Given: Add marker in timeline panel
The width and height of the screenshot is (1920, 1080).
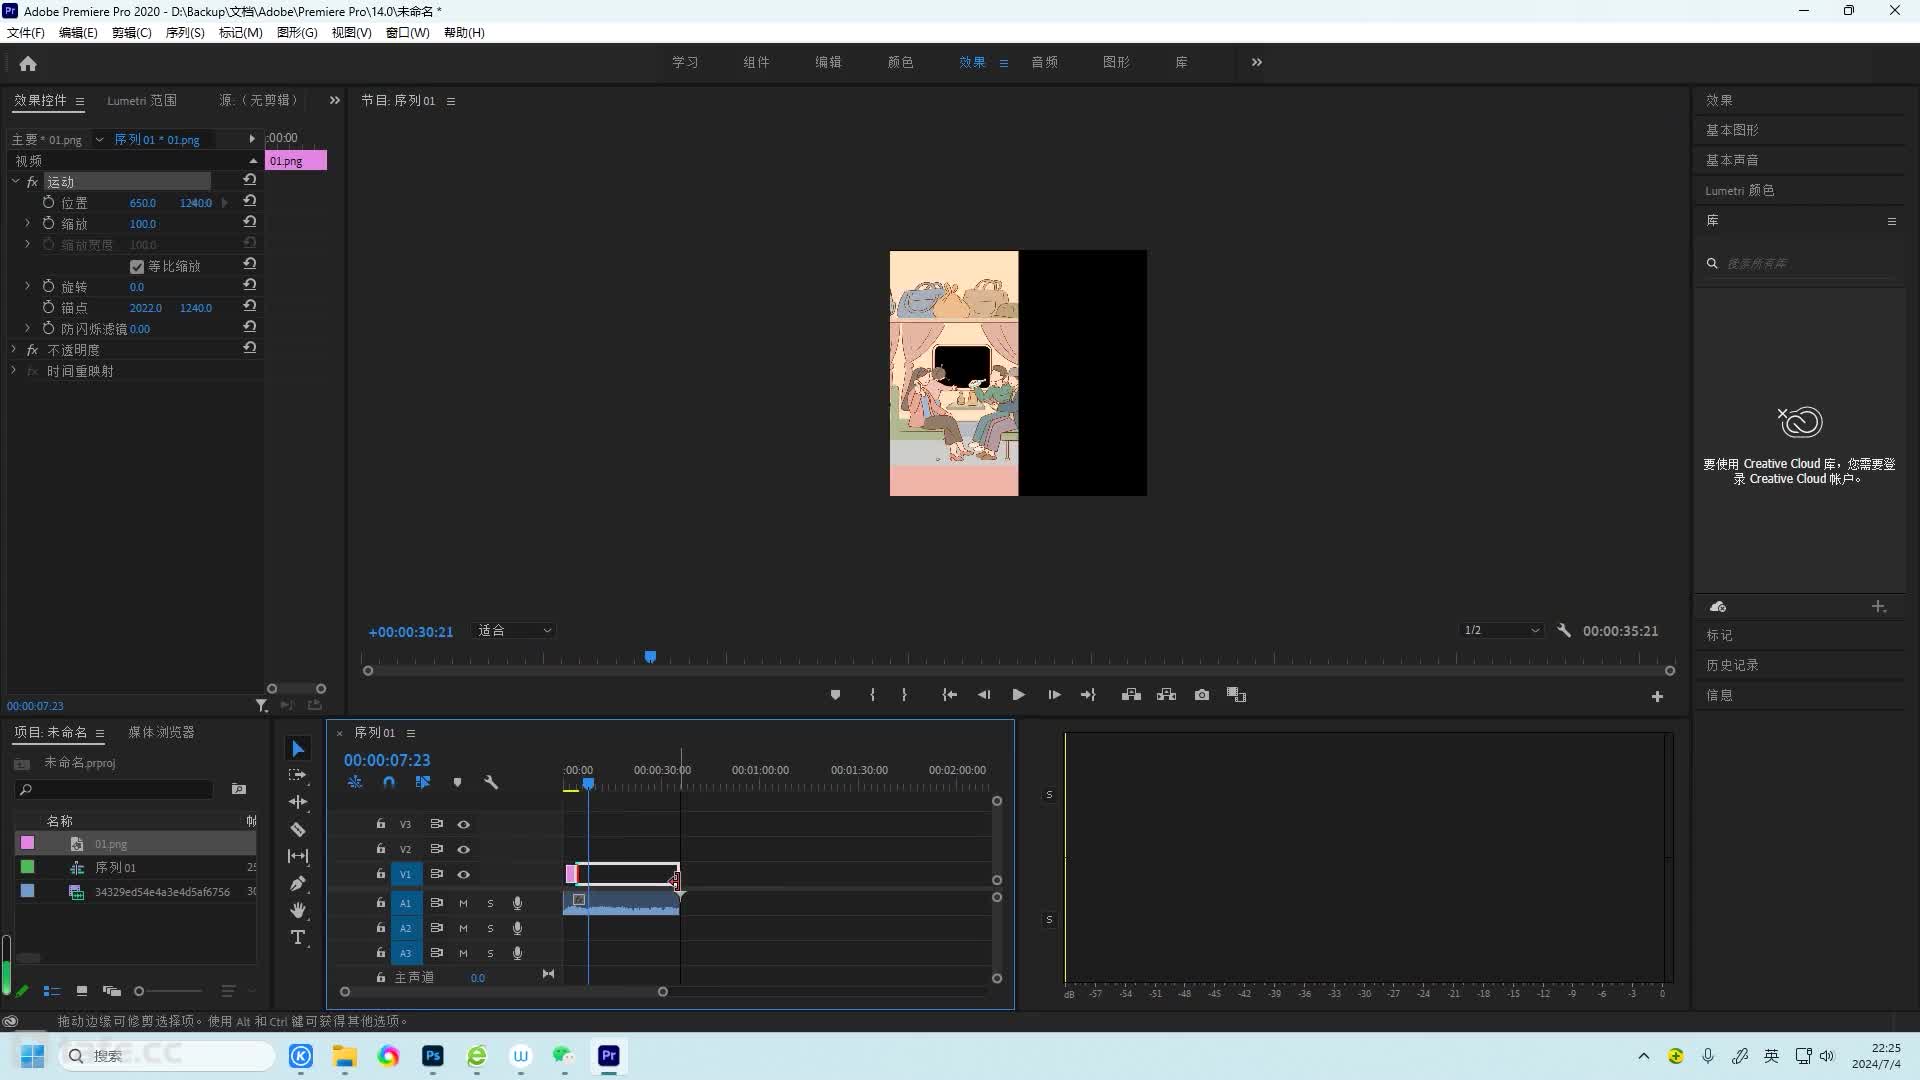Looking at the screenshot, I should [x=457, y=783].
